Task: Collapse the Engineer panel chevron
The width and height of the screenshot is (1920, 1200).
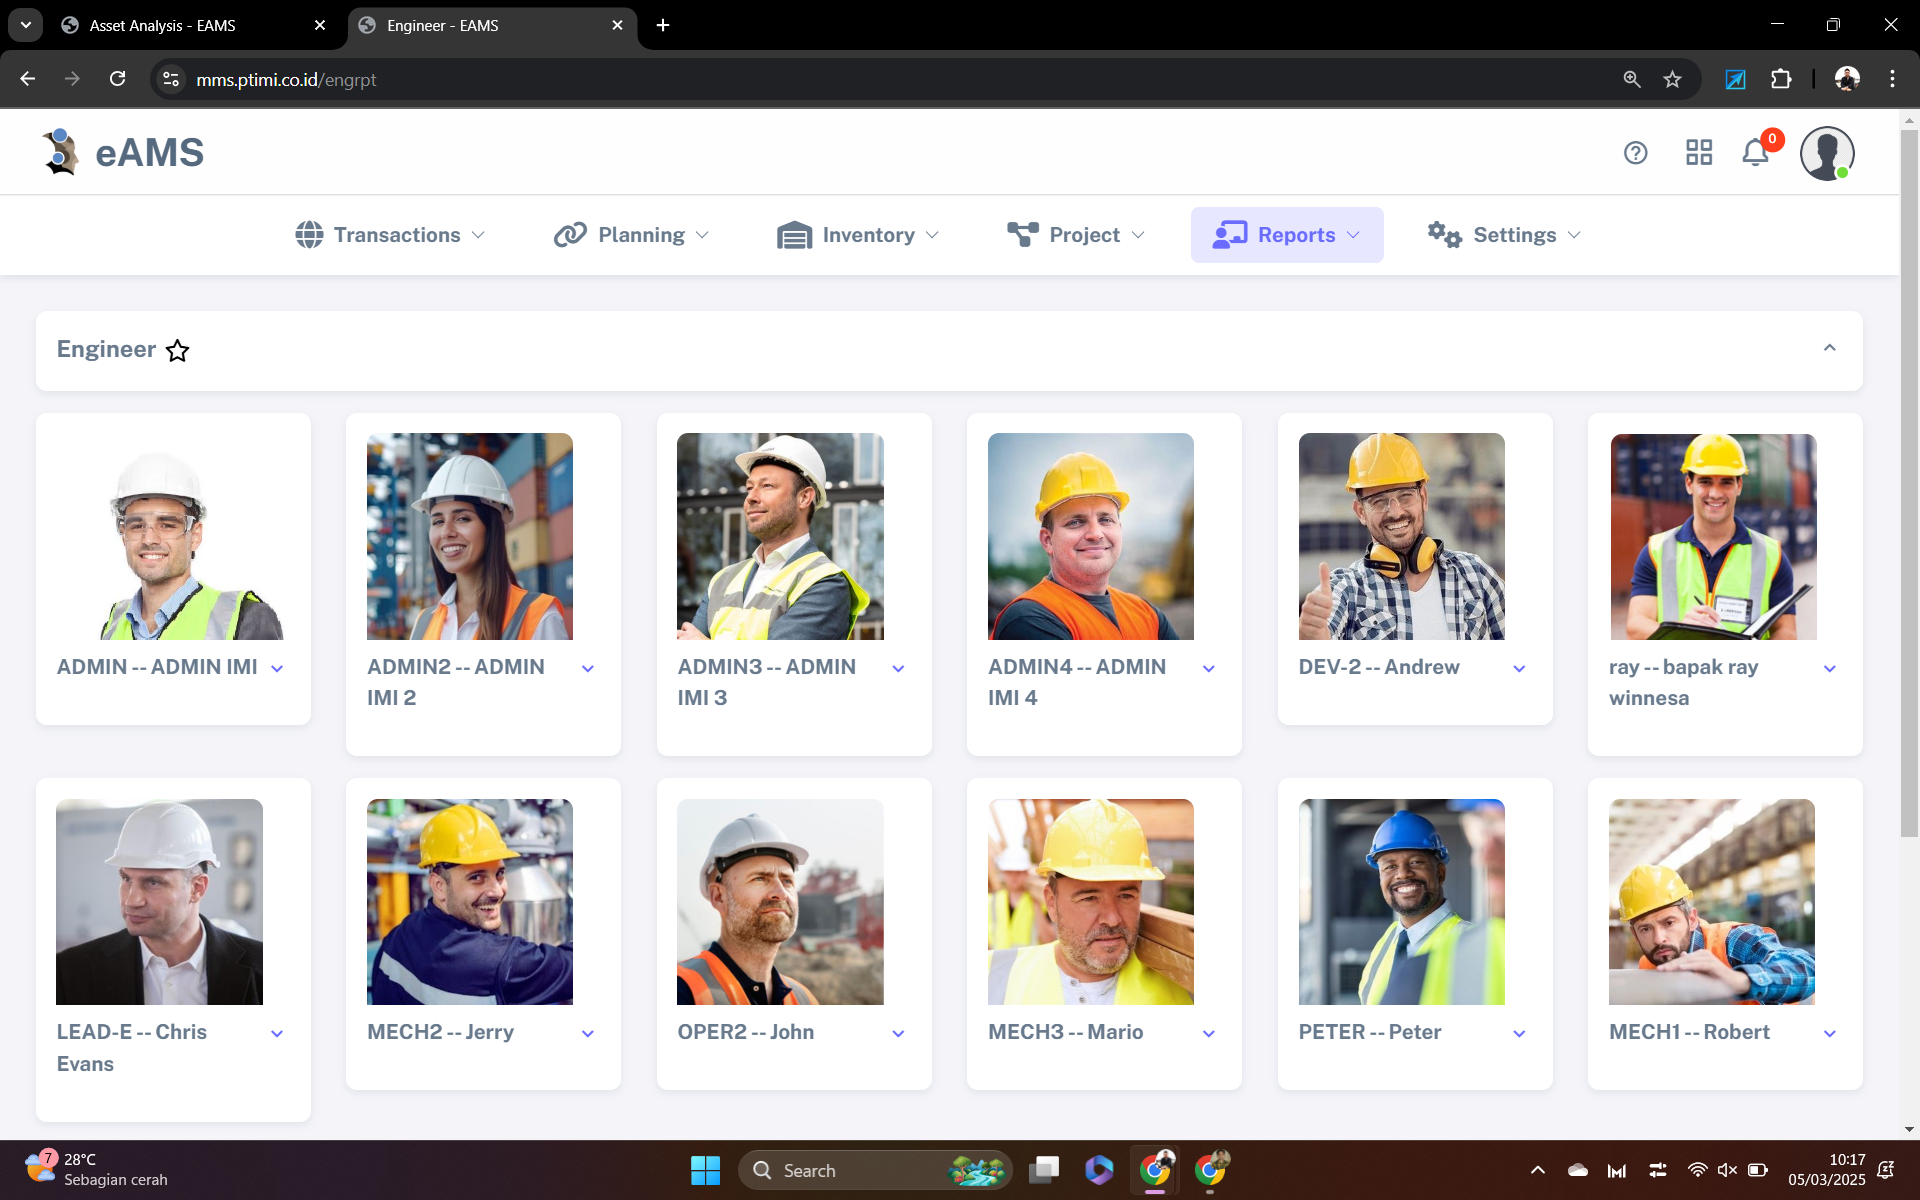Action: [x=1829, y=348]
